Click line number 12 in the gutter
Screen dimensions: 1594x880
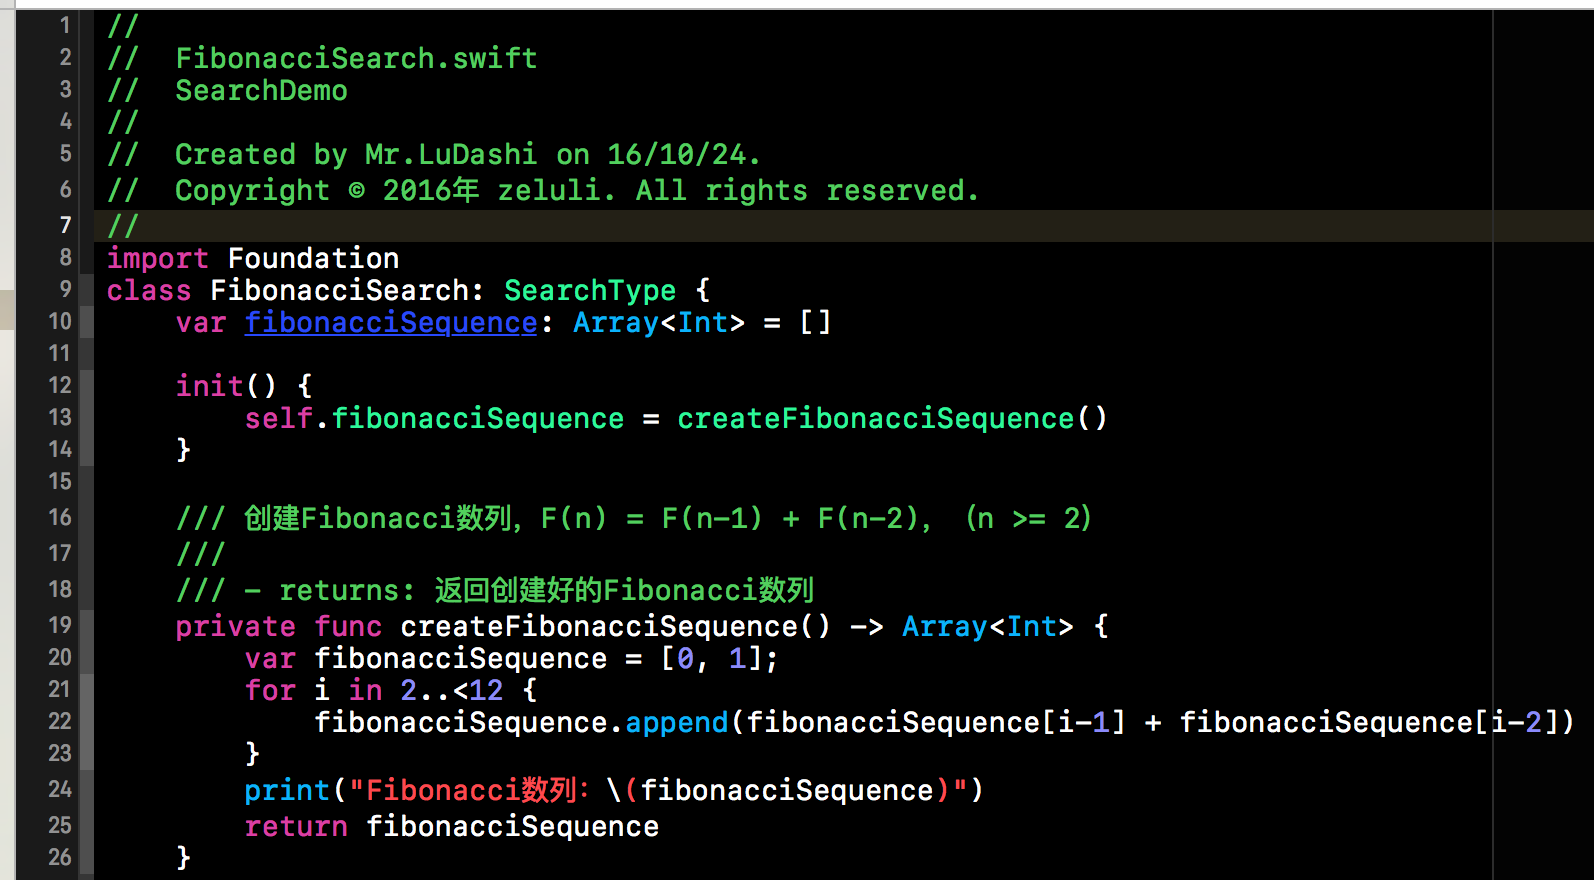(60, 386)
